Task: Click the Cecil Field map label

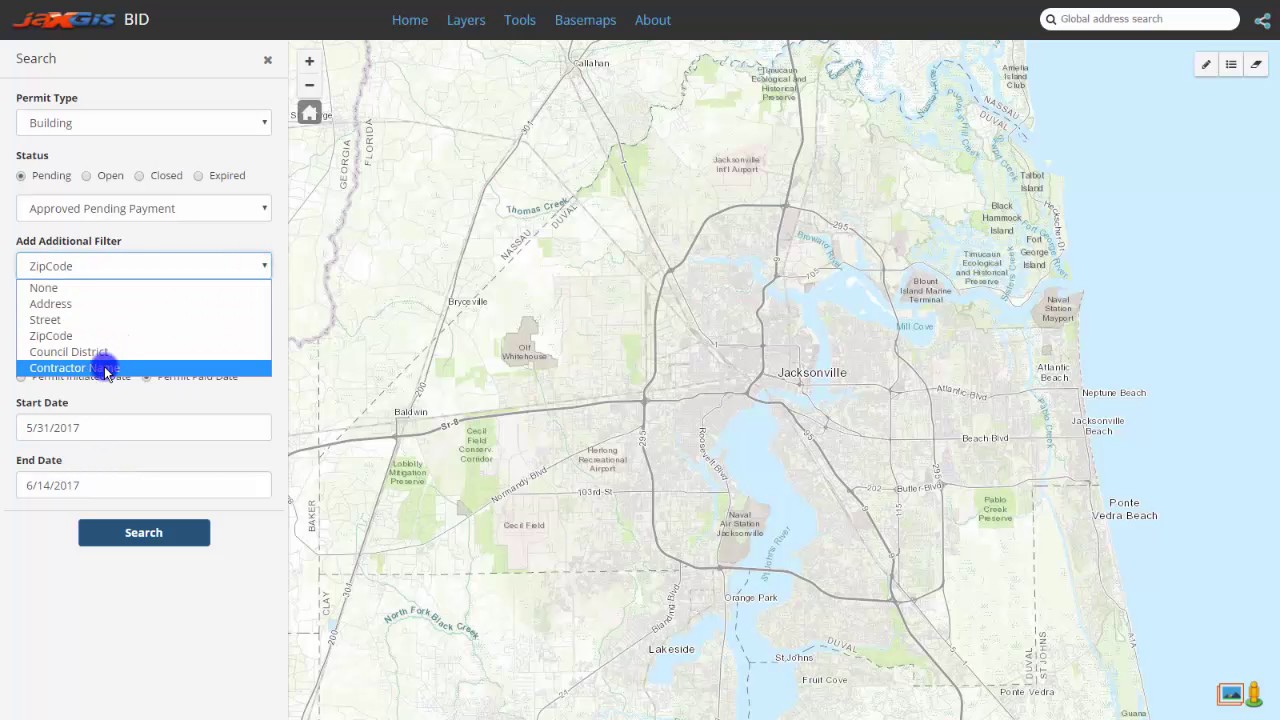Action: 524,526
